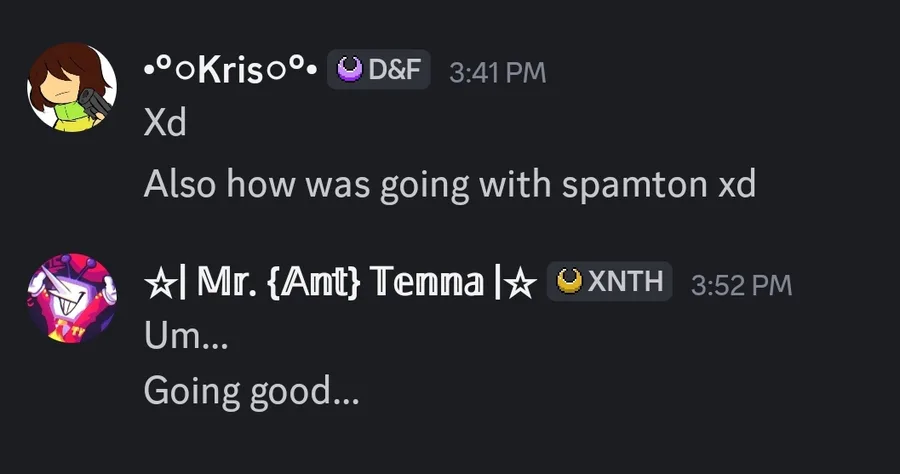Select the "Going good..." message
The image size is (900, 474).
[251, 393]
